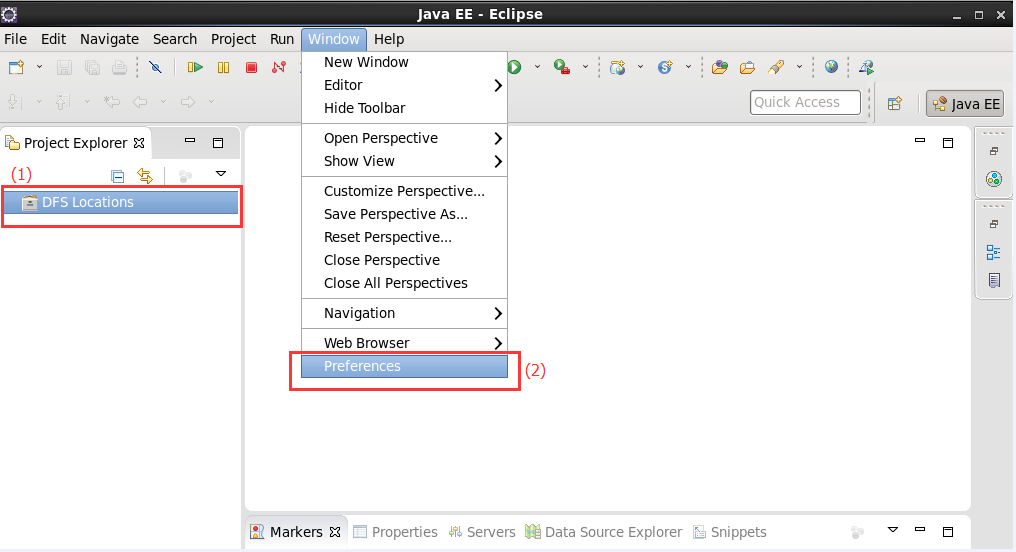The image size is (1016, 552).
Task: Maximize the Project Explorer view
Action: click(x=218, y=143)
